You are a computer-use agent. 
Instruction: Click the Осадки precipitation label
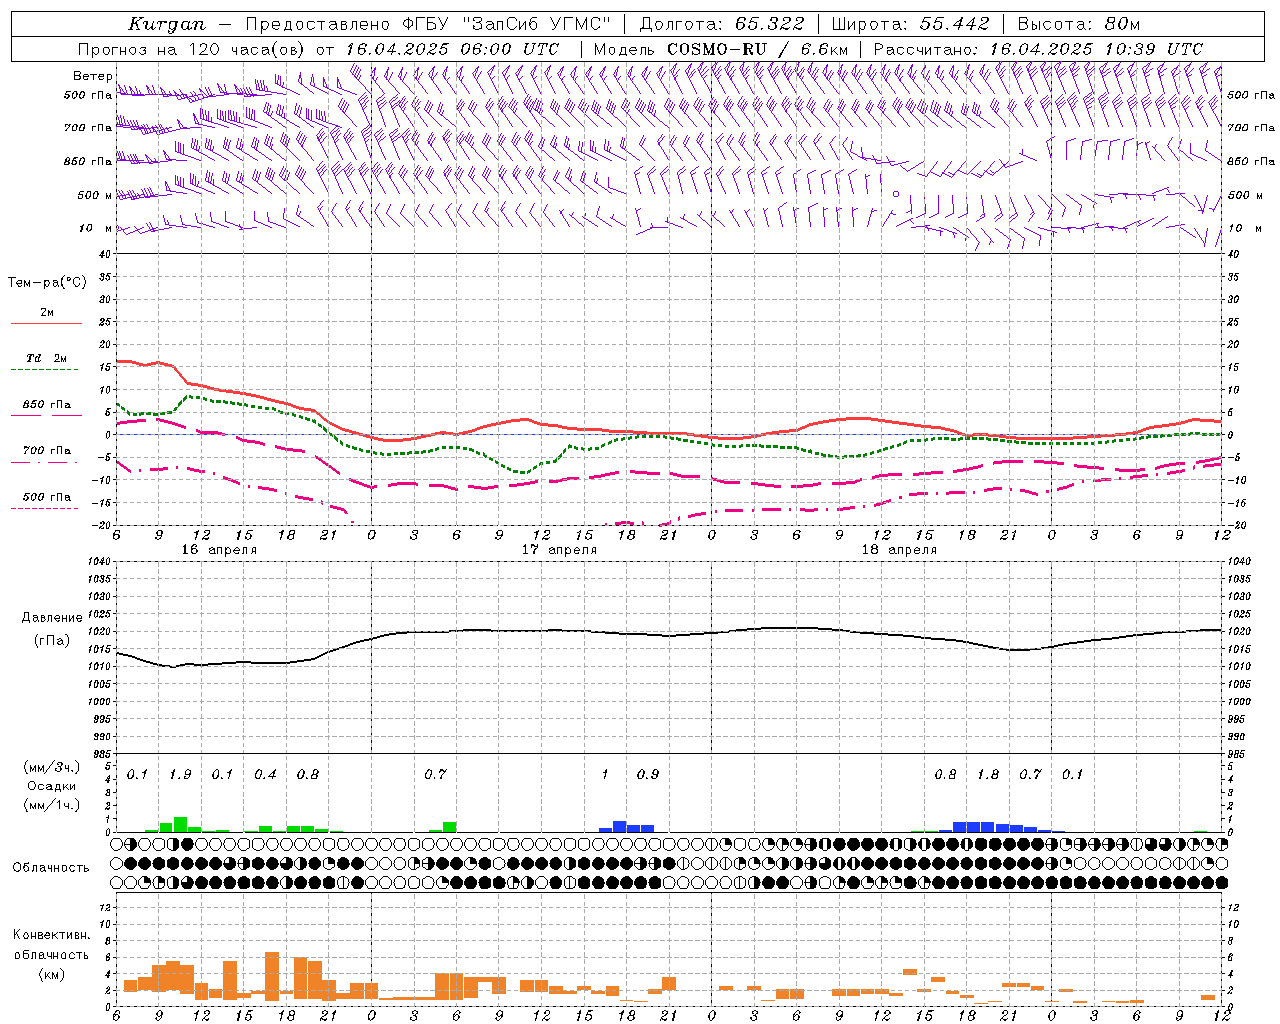51,786
